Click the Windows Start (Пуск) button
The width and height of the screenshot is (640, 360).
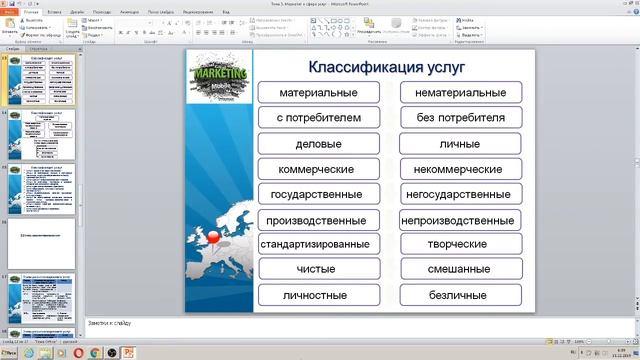(x=9, y=353)
